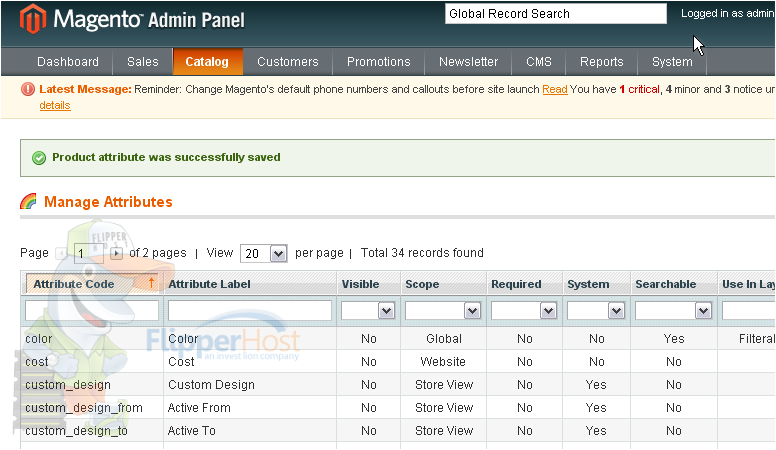Open the Newsletter menu
Viewport: 776px width, 450px height.
pos(468,62)
